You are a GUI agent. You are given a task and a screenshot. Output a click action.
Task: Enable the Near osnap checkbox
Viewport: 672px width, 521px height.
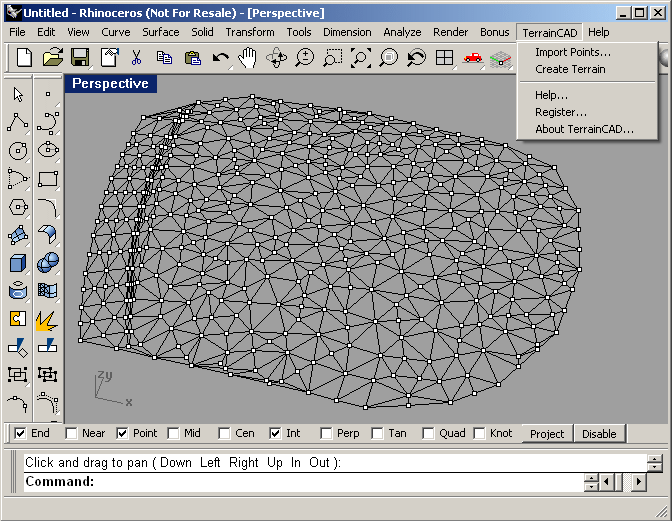click(71, 433)
